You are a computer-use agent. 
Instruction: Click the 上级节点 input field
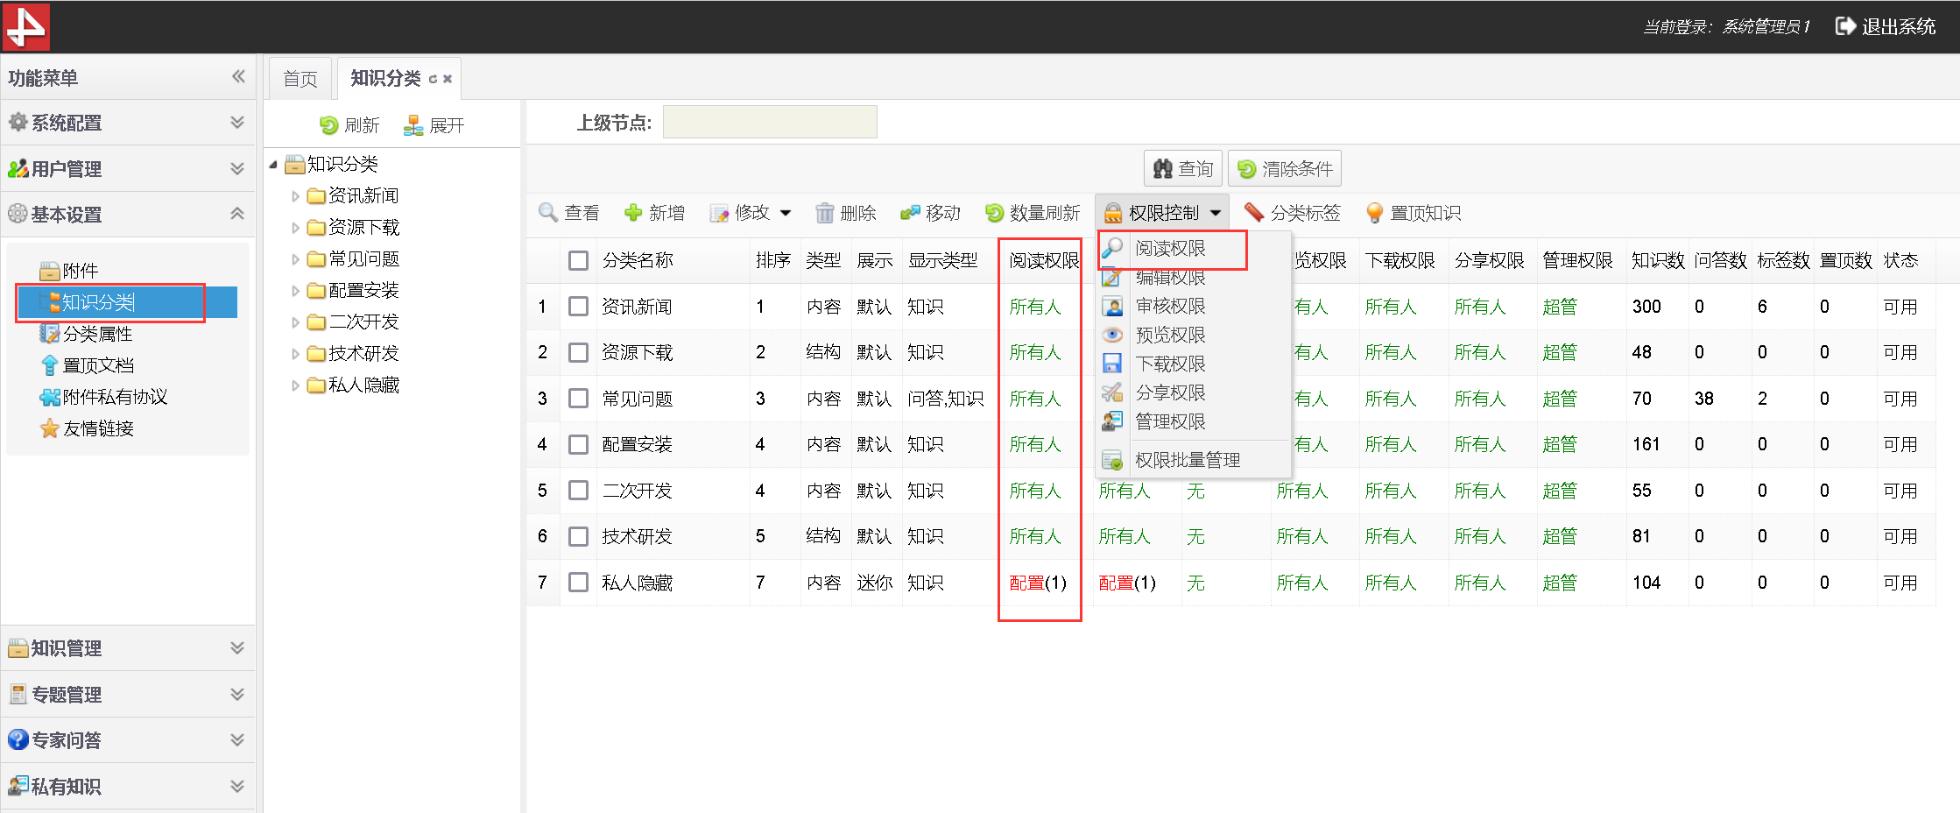[770, 122]
